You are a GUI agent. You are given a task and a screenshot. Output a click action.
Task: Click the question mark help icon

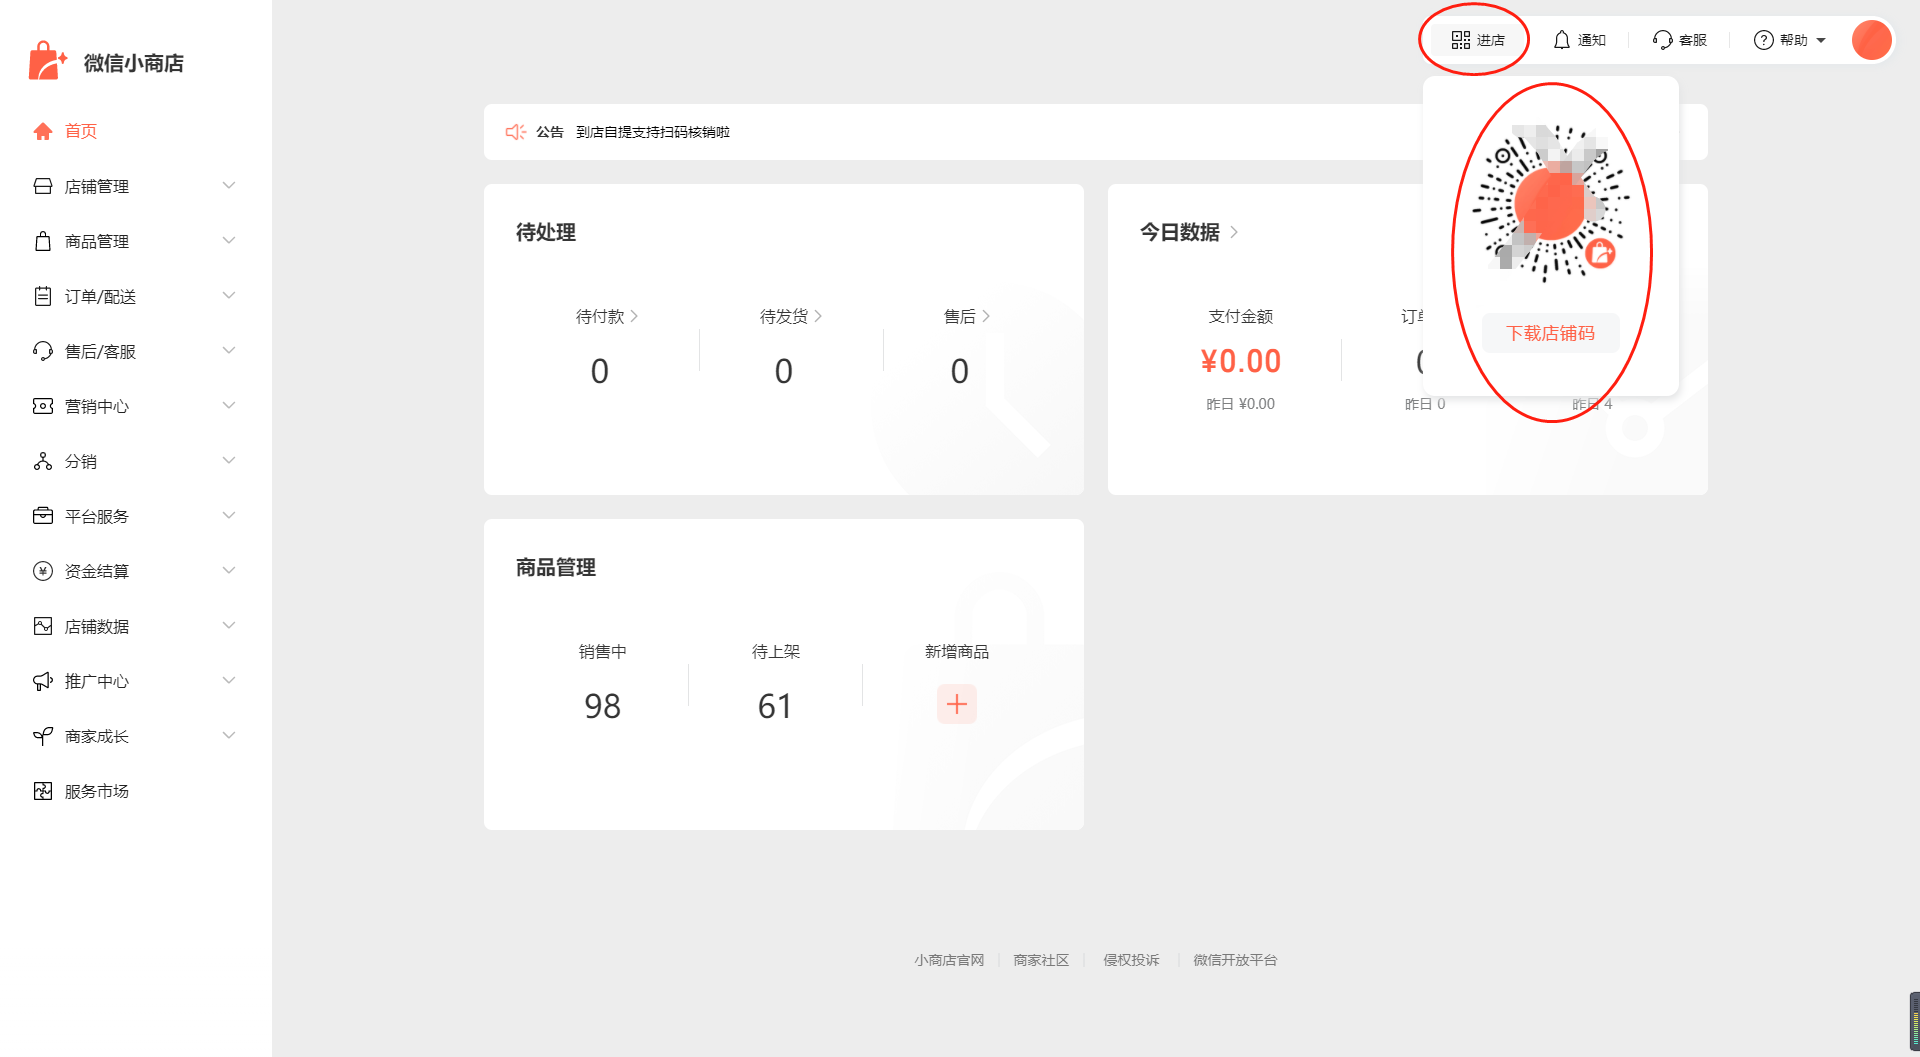pos(1764,40)
